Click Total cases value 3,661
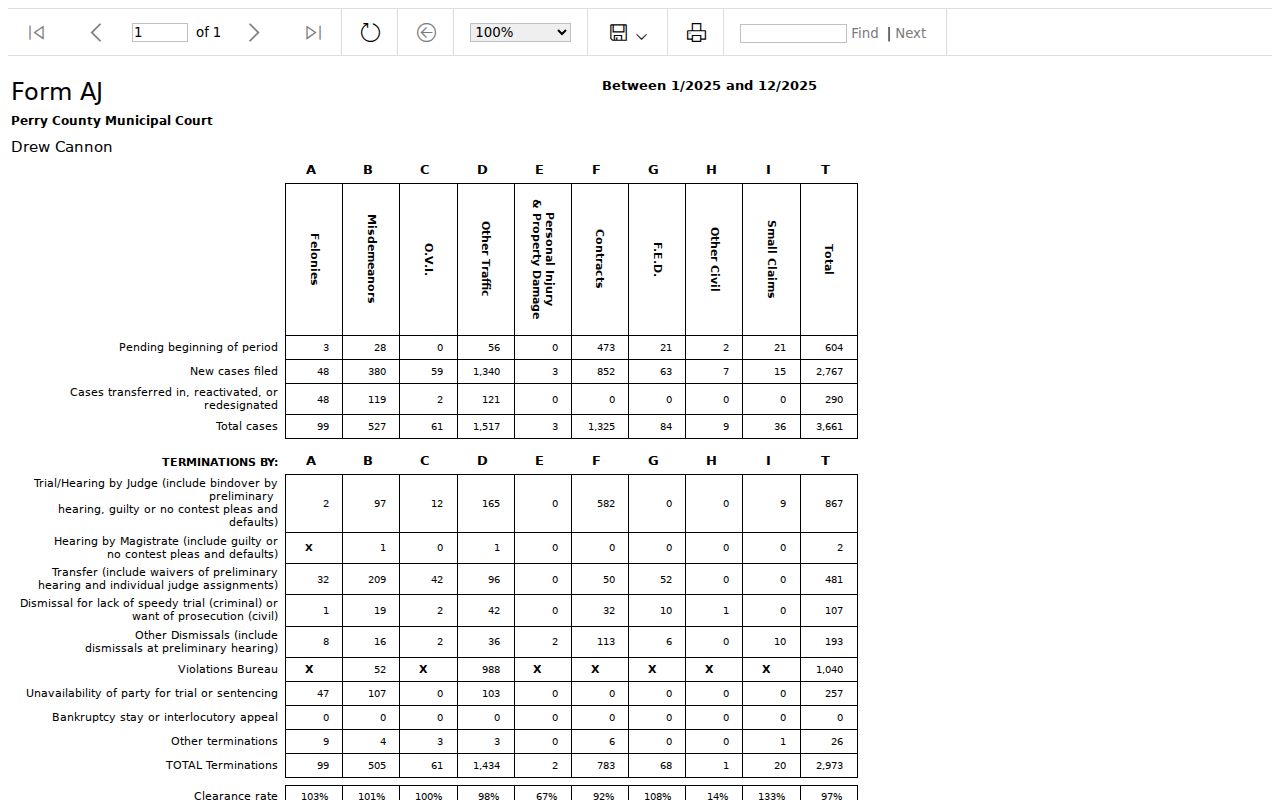The height and width of the screenshot is (800, 1280). pyautogui.click(x=829, y=427)
